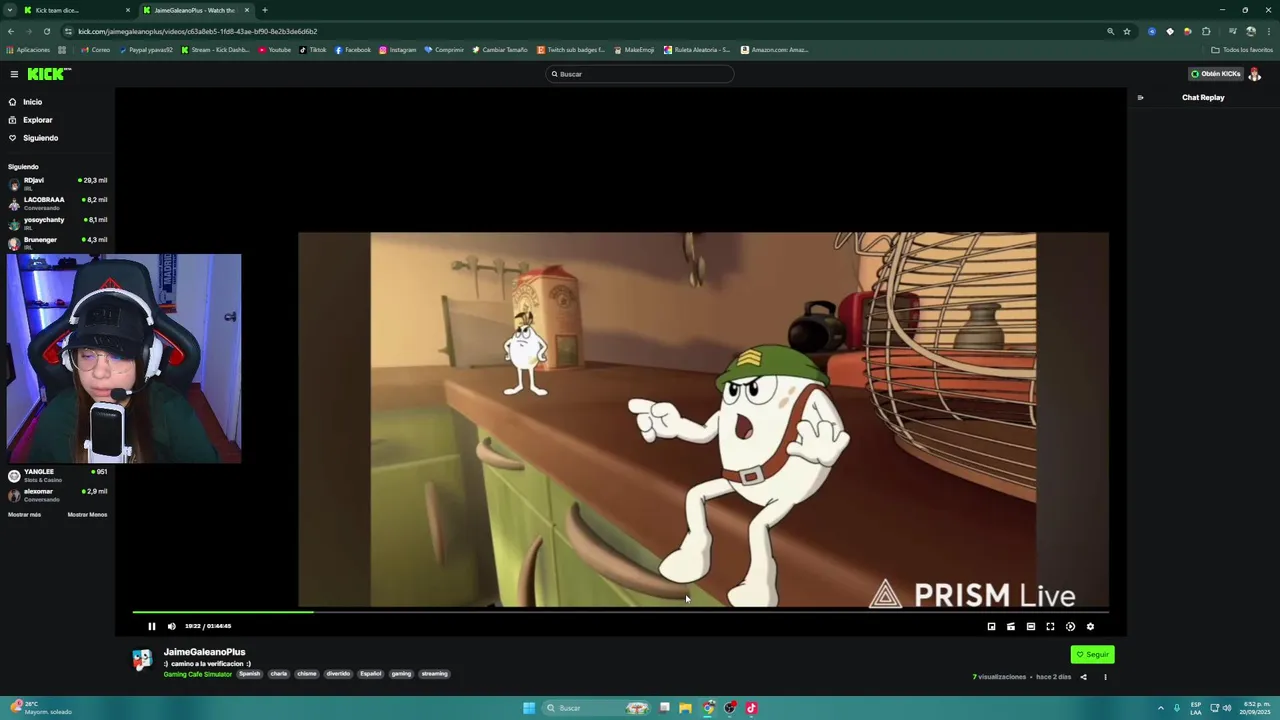1280x720 pixels.
Task: Open the browser extensions puzzle icon
Action: click(x=1206, y=31)
